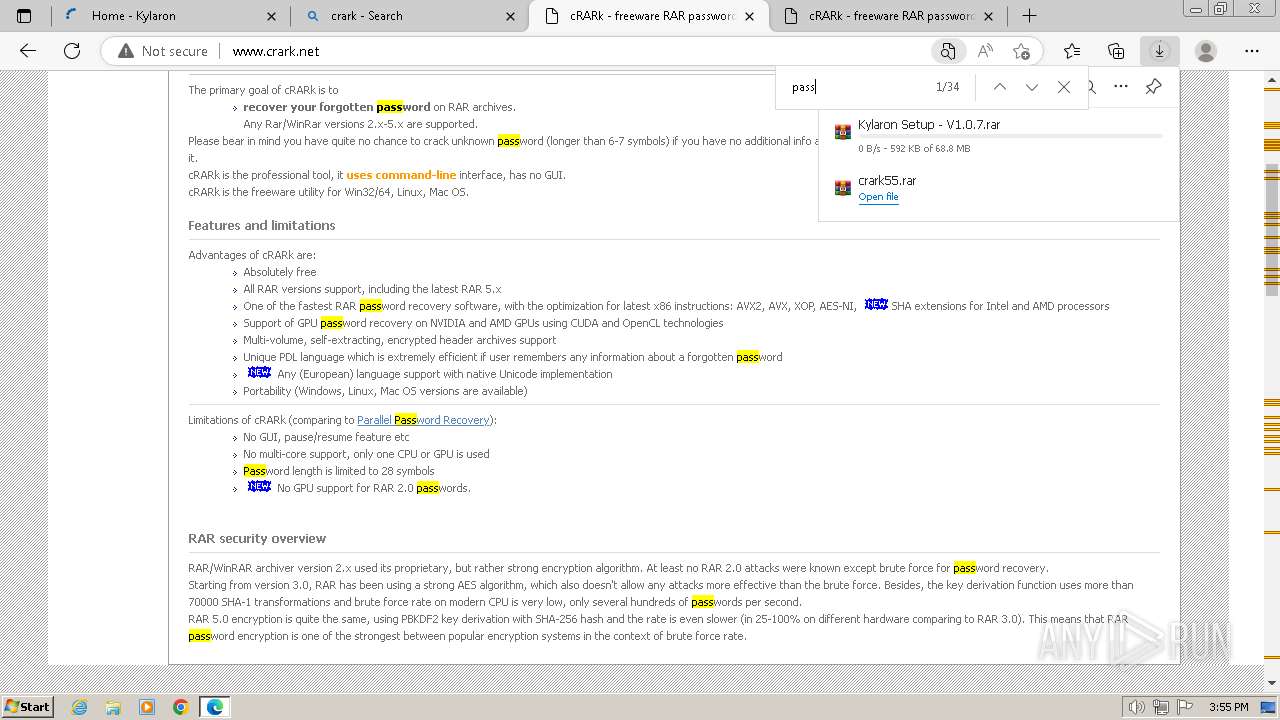The width and height of the screenshot is (1280, 720).
Task: Open the Favorites list
Action: [1072, 51]
